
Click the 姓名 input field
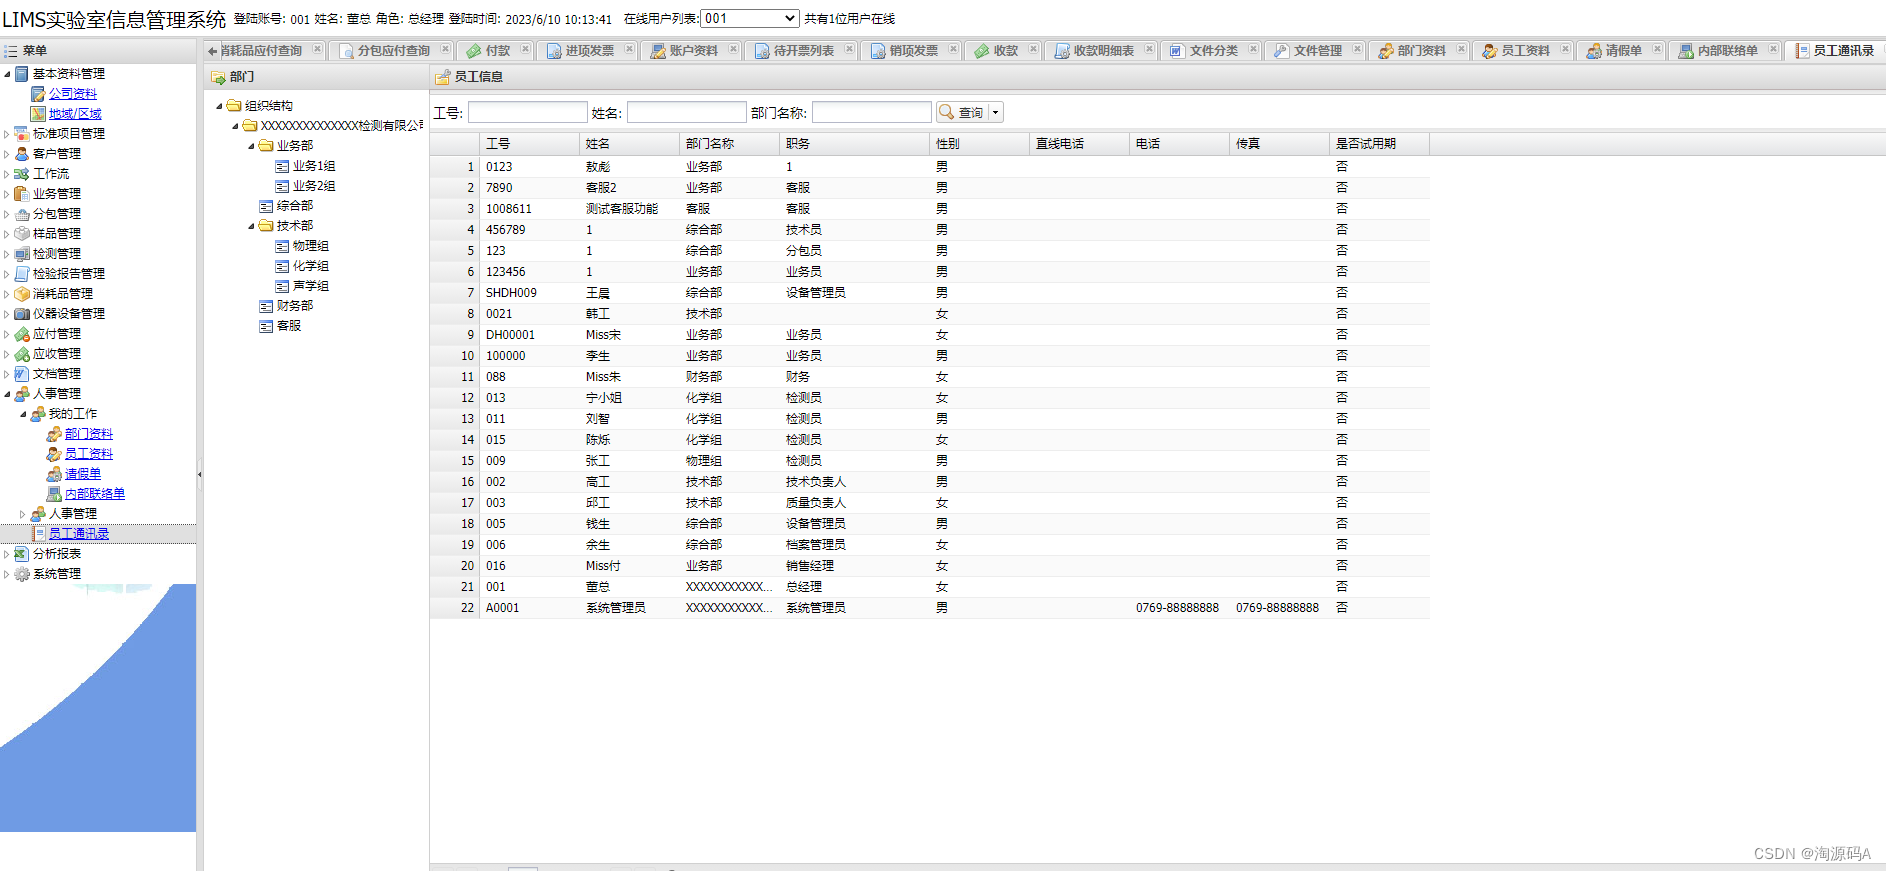point(686,113)
